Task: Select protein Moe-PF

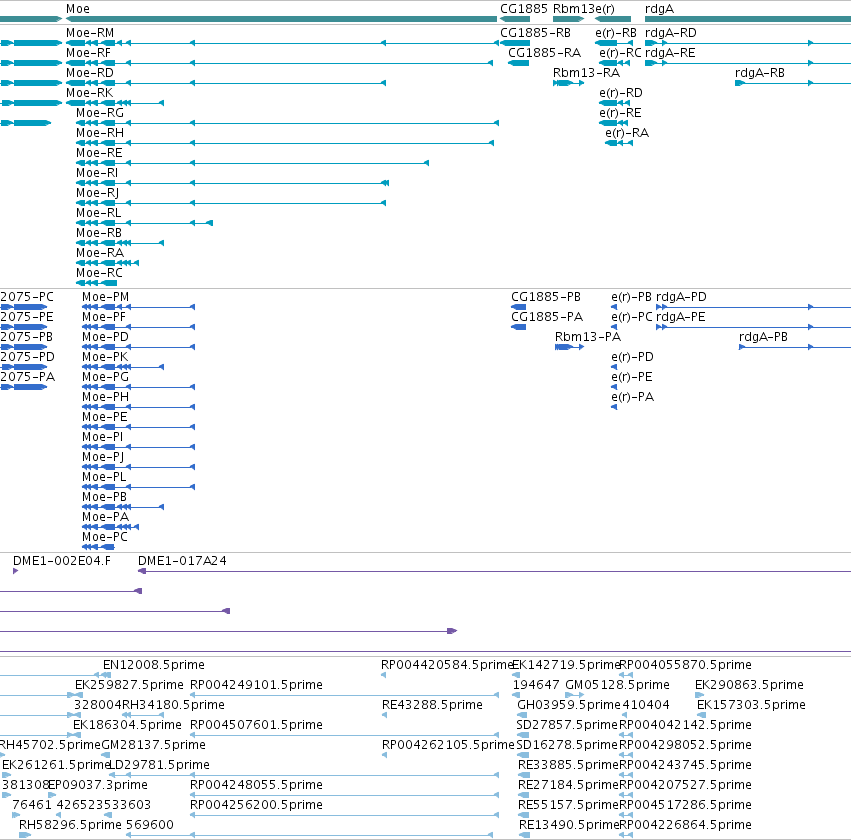Action: click(104, 317)
